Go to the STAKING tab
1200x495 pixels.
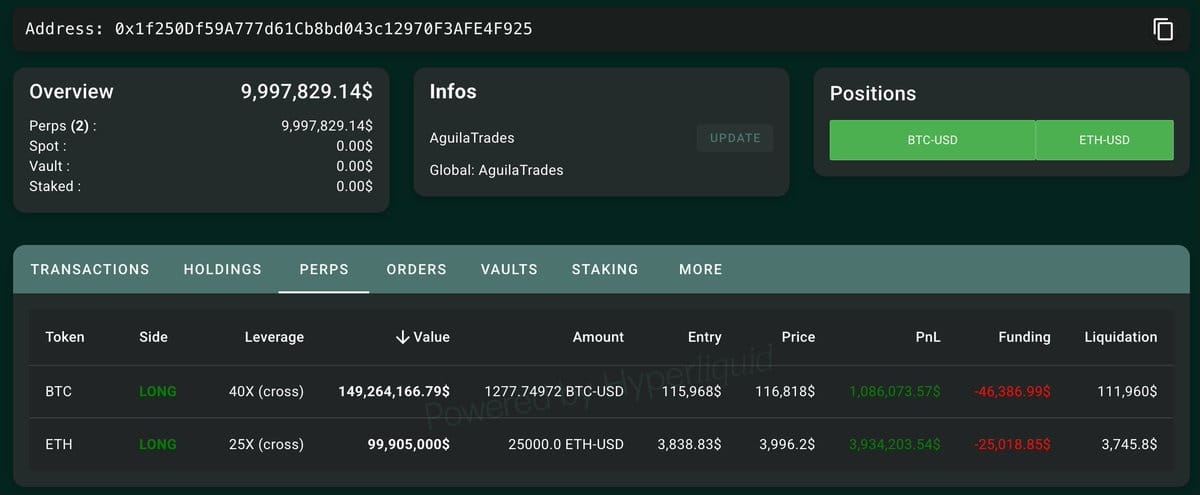point(605,269)
